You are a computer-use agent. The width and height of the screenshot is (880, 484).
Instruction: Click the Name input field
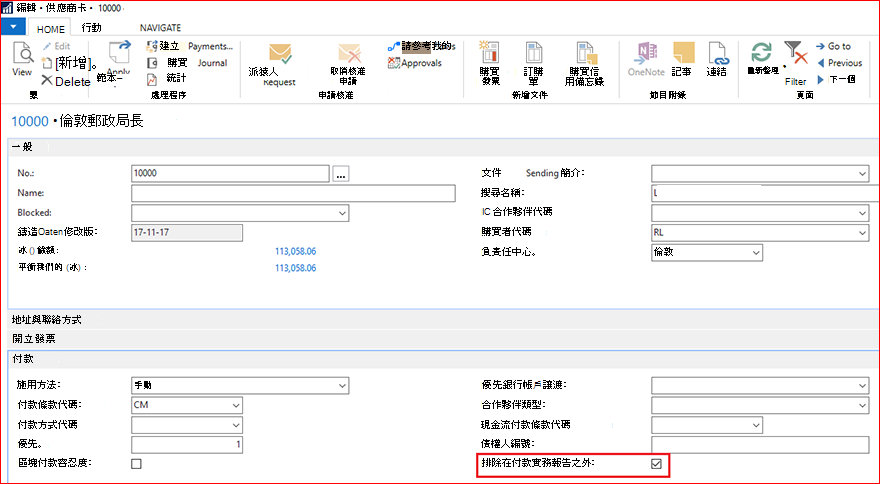click(x=293, y=193)
